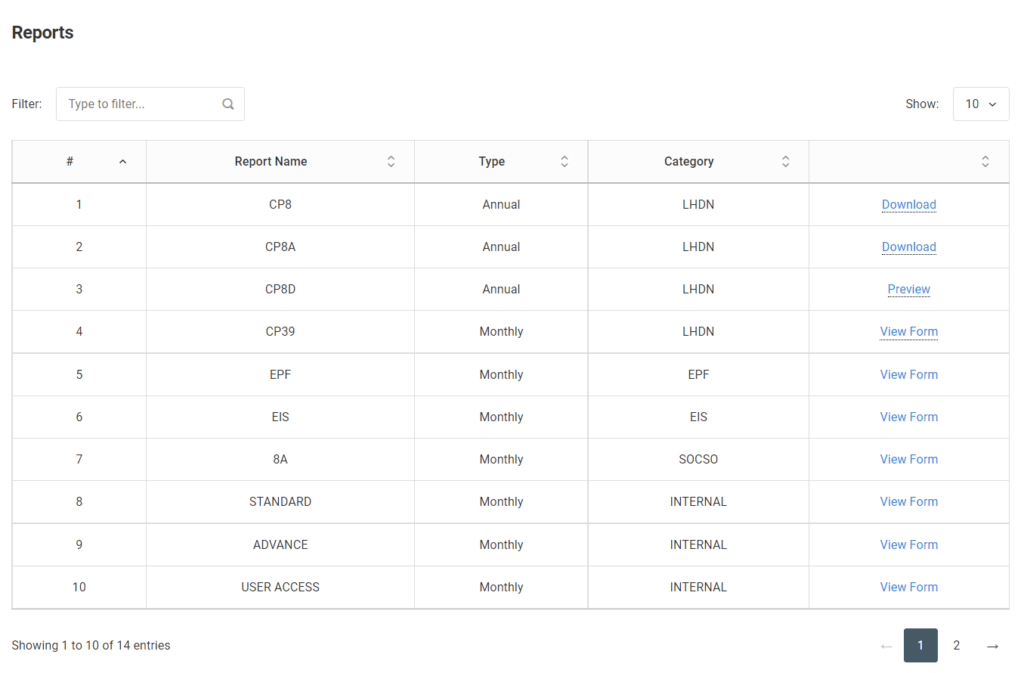Select the STANDARD report name cell
The width and height of the screenshot is (1024, 673).
[x=280, y=502]
